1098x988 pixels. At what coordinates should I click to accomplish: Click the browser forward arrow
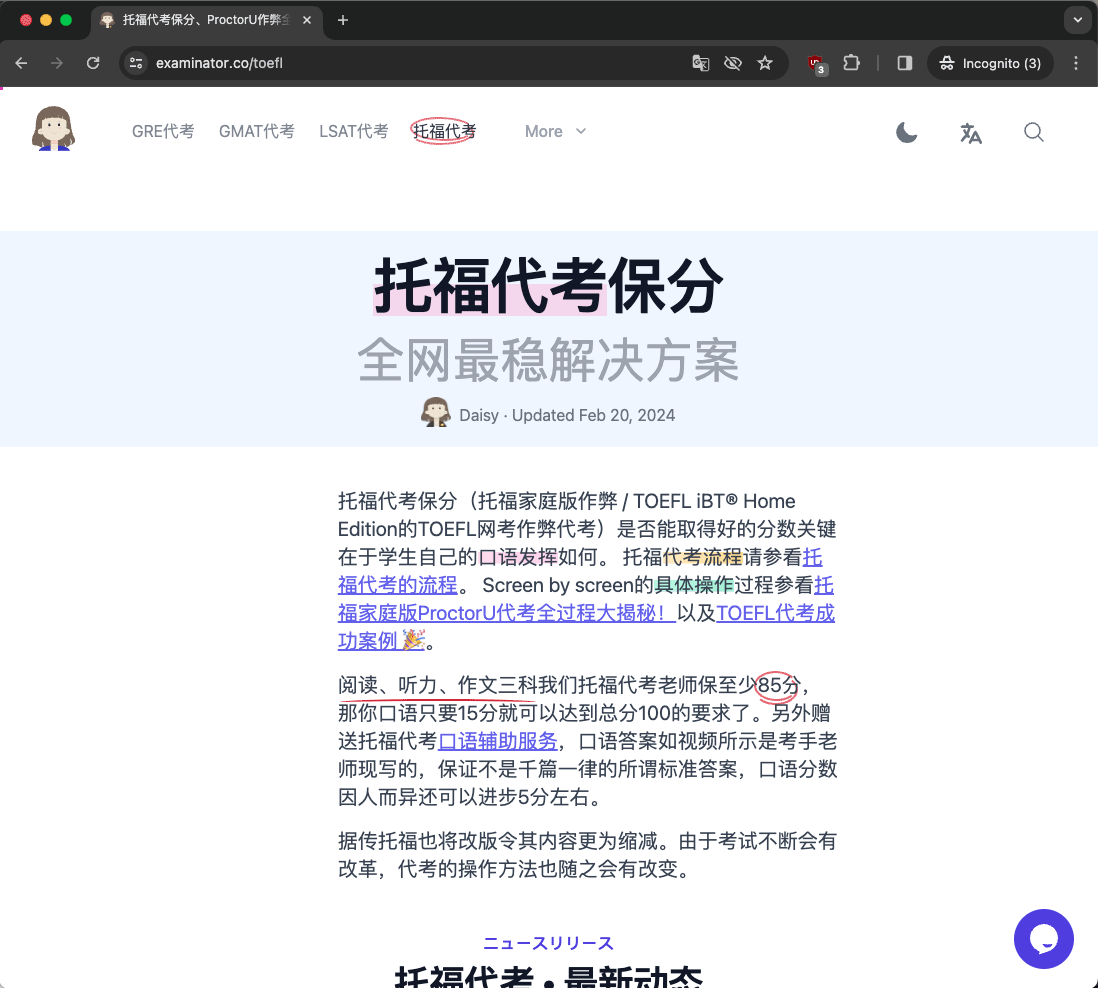tap(57, 63)
